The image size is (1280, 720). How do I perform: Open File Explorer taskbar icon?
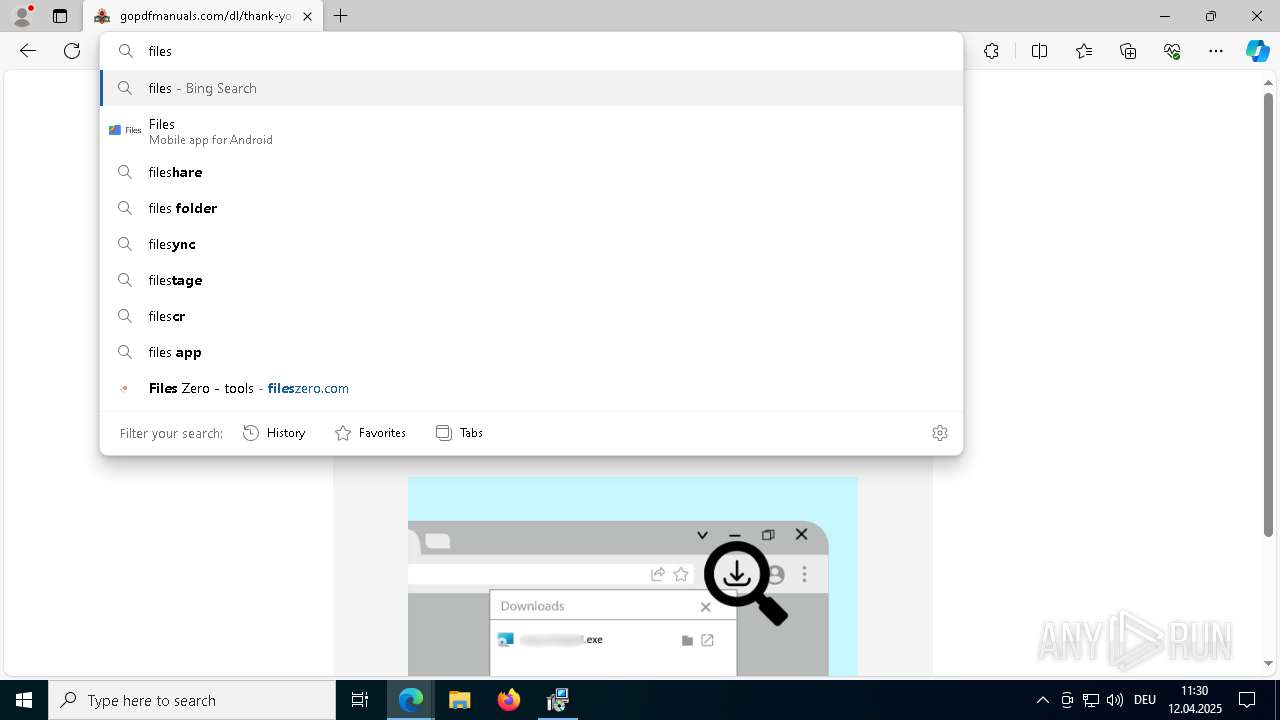point(459,700)
